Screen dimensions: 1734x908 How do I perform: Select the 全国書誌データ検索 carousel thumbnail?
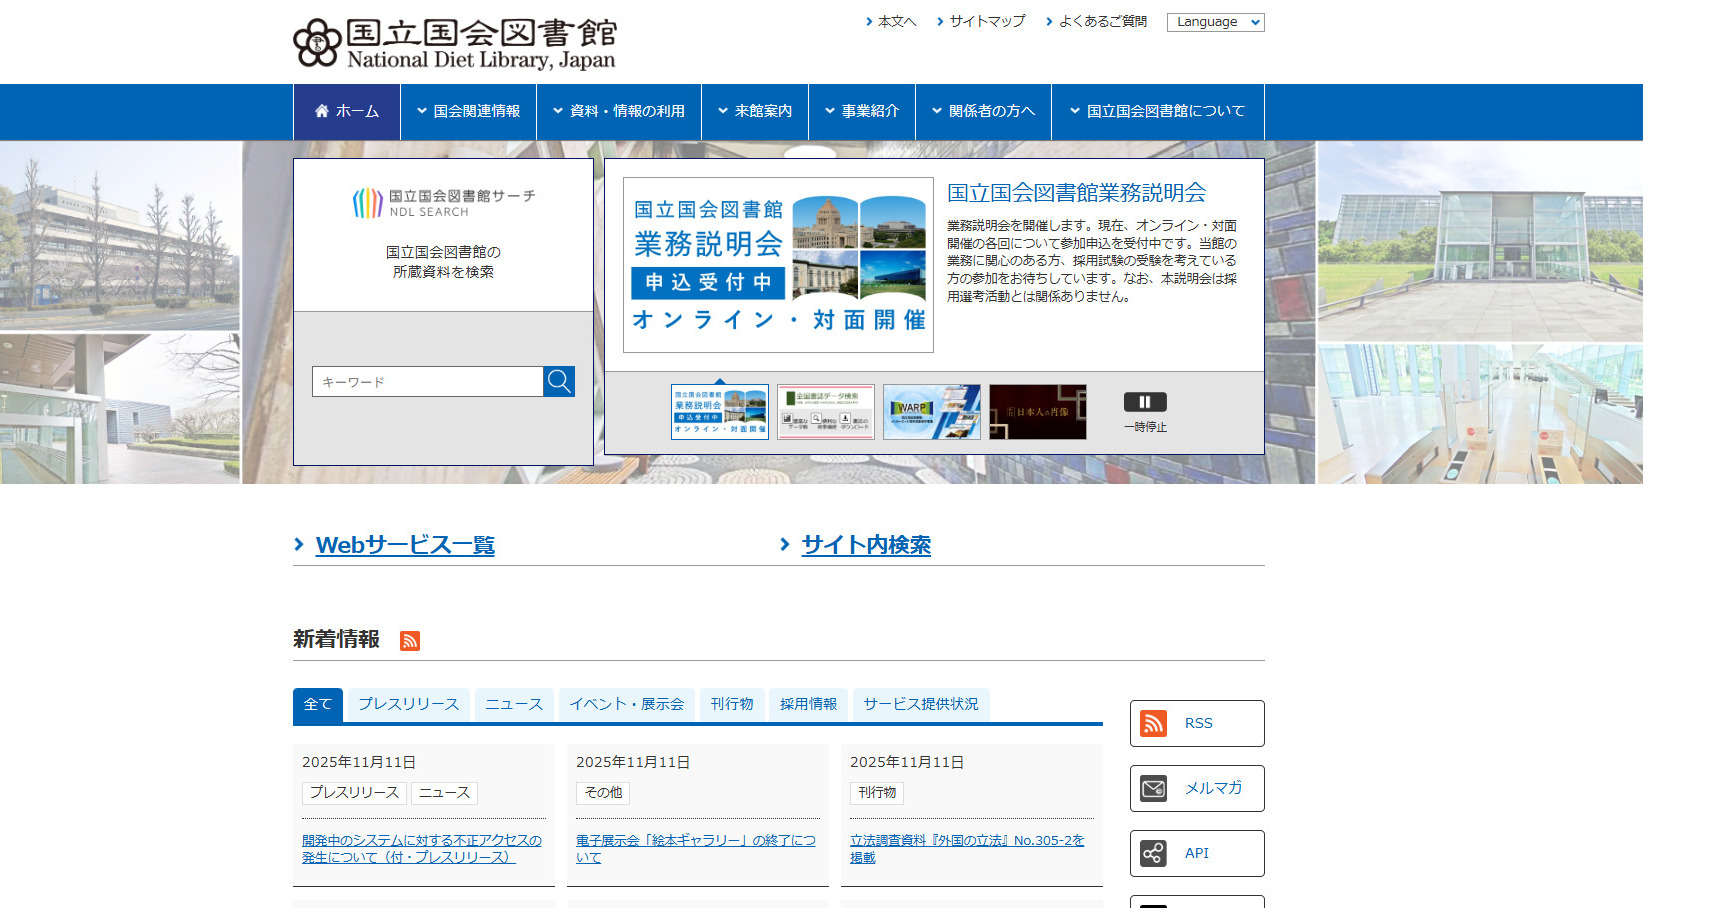pyautogui.click(x=826, y=411)
